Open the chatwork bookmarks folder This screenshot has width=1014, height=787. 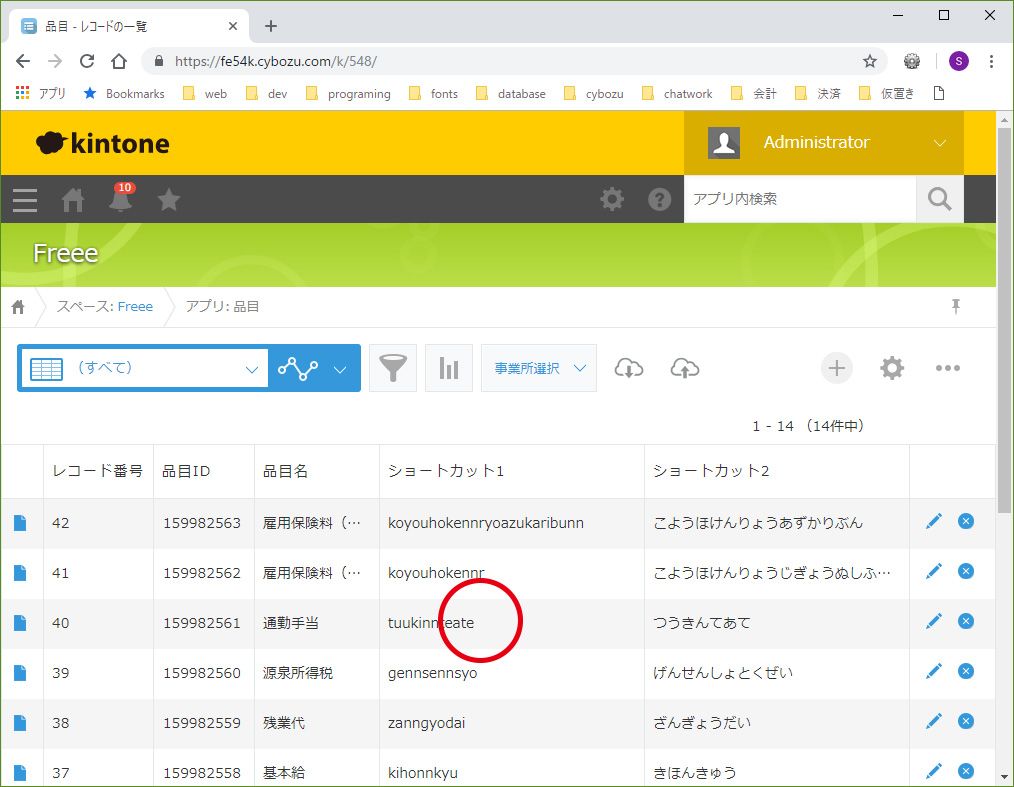[677, 94]
